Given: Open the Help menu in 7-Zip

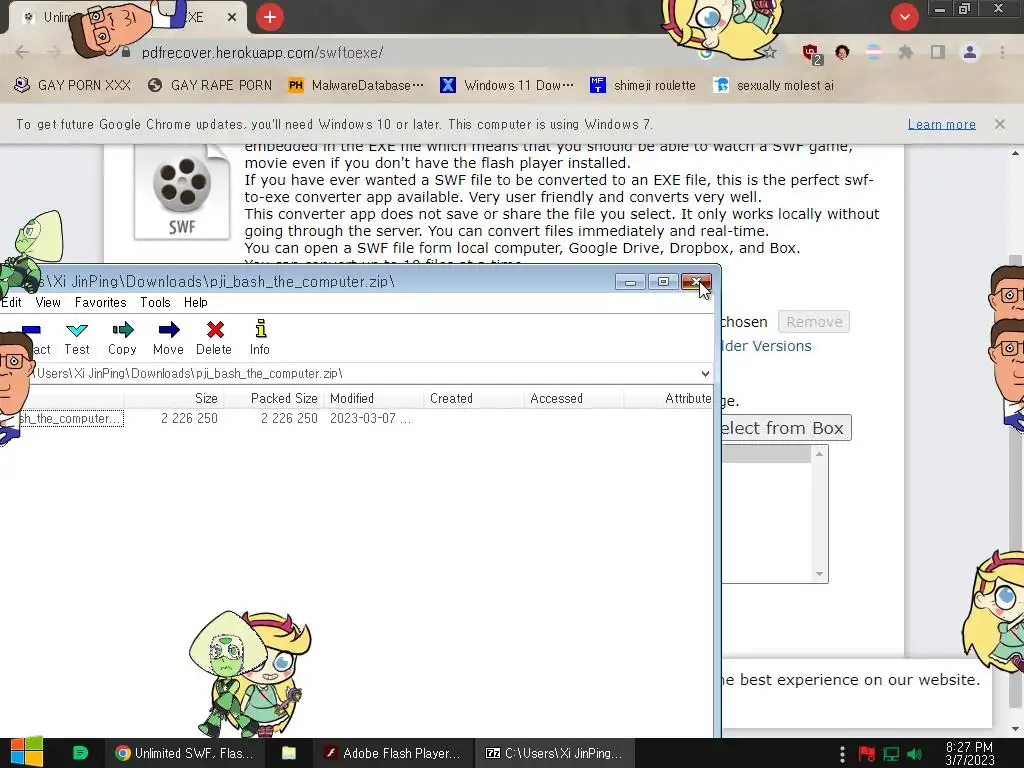Looking at the screenshot, I should point(196,302).
